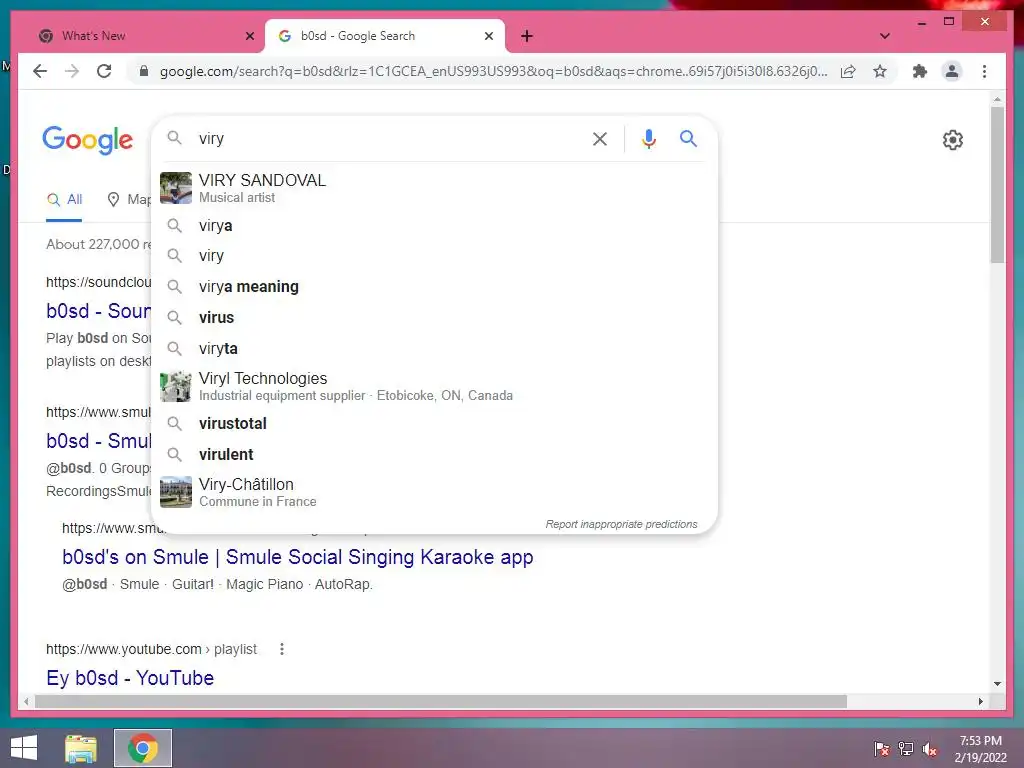Open Google search settings gear
Image resolution: width=1024 pixels, height=768 pixels.
[x=953, y=140]
